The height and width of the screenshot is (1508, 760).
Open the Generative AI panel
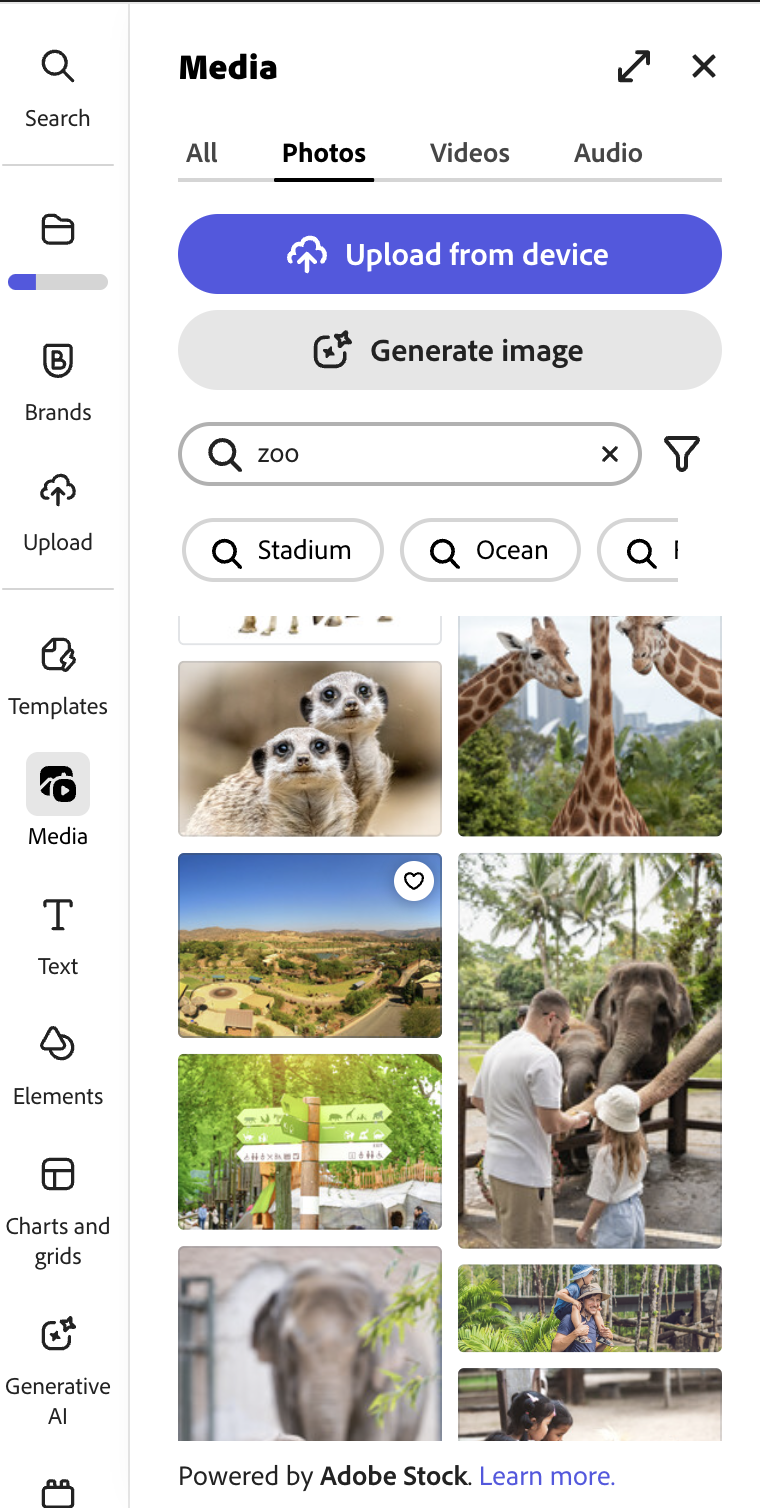(x=58, y=1371)
